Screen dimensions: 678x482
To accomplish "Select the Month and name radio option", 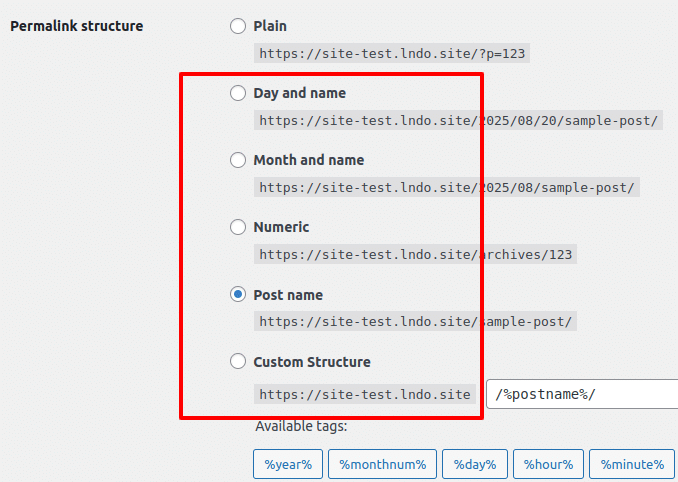I will 238,160.
